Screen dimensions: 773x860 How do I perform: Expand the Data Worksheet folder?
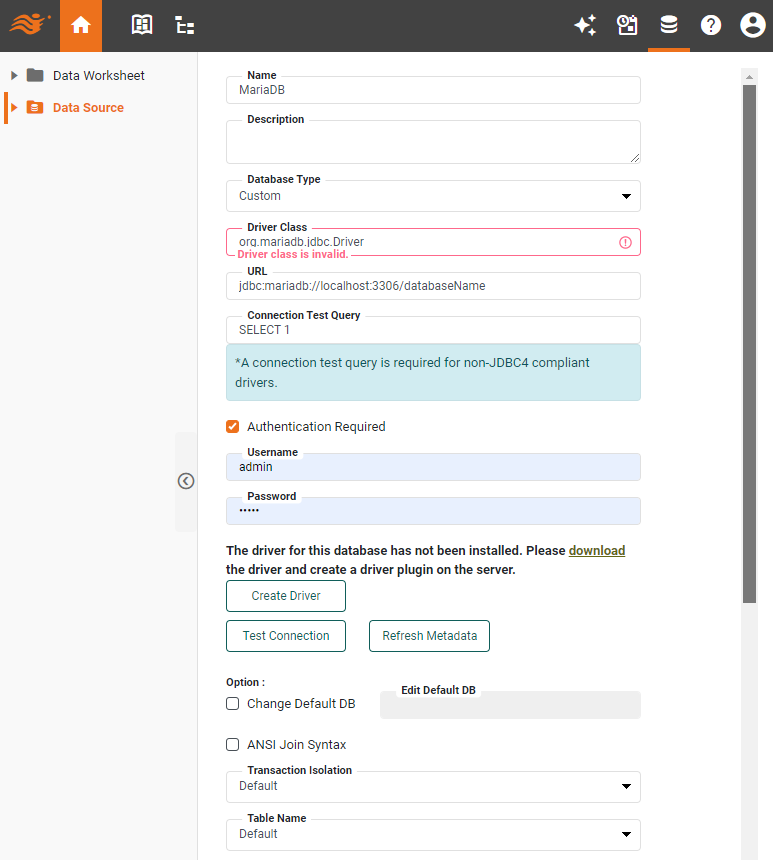click(x=13, y=75)
